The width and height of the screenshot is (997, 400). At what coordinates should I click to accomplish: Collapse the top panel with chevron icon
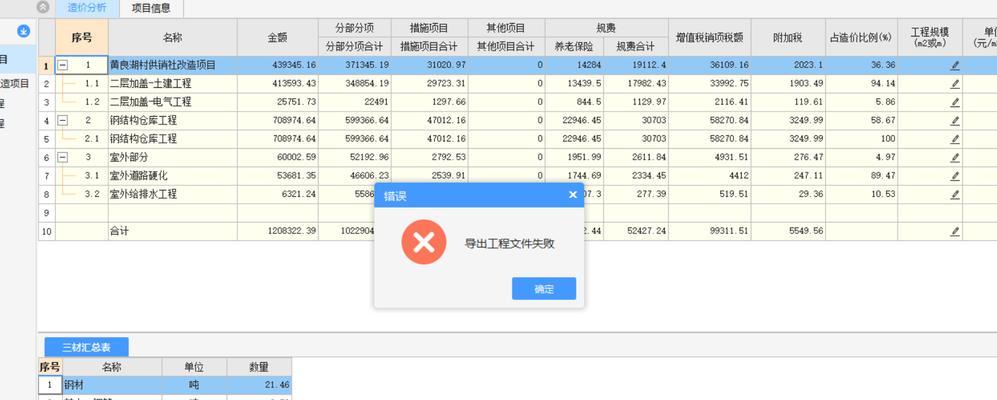coord(43,8)
